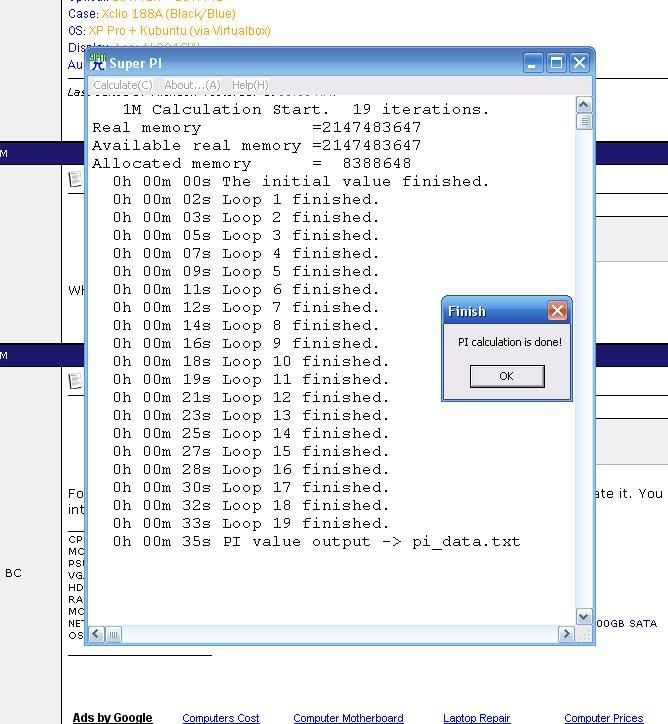
Task: Open the Help(H) menu
Action: click(250, 85)
